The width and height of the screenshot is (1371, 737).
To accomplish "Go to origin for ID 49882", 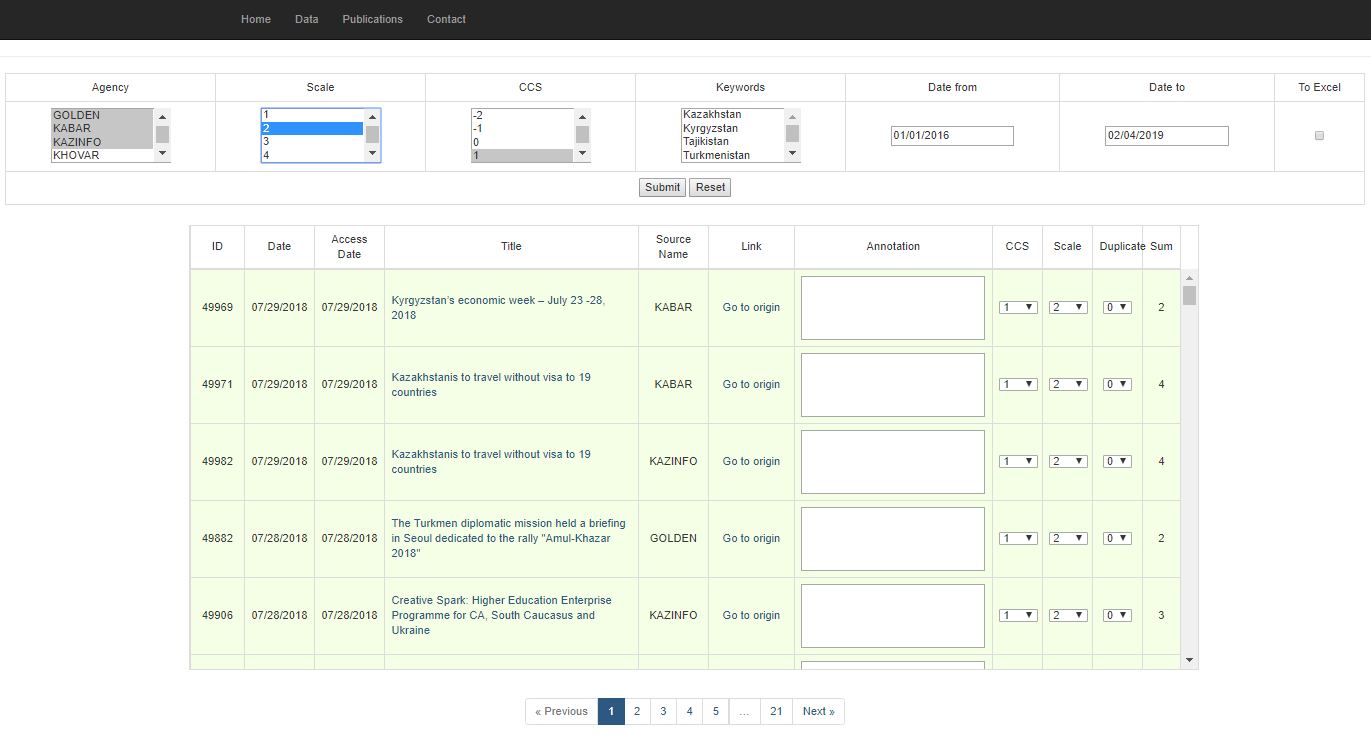I will pyautogui.click(x=751, y=538).
